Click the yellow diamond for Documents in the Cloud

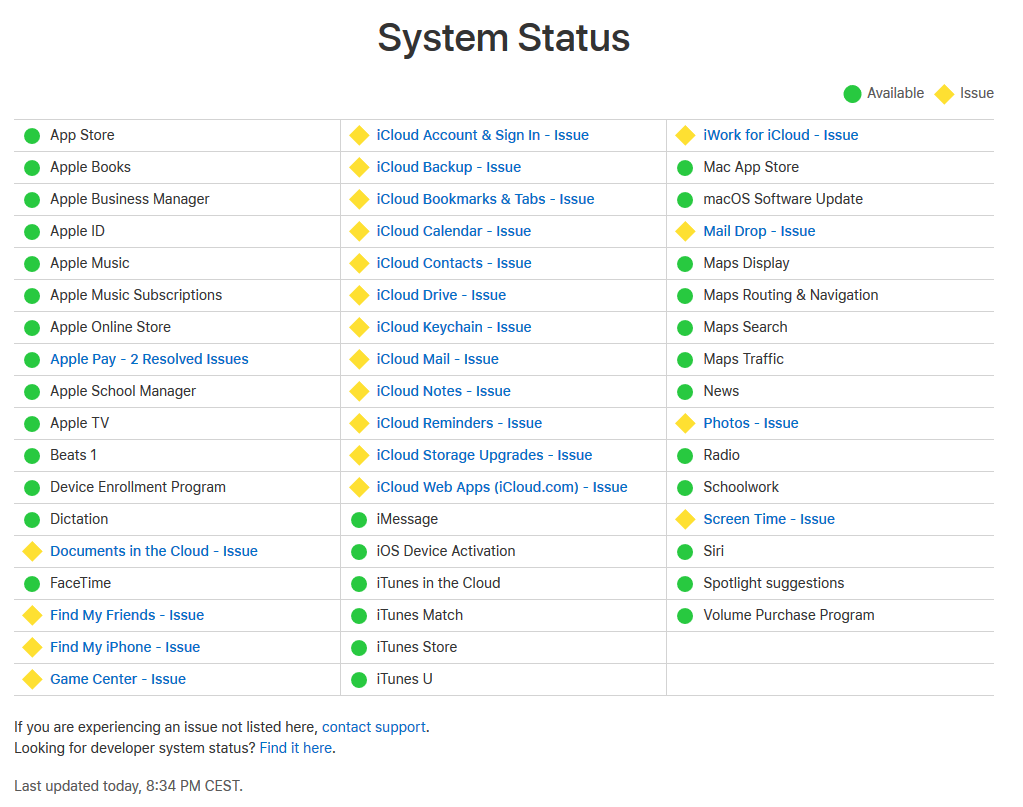(32, 551)
